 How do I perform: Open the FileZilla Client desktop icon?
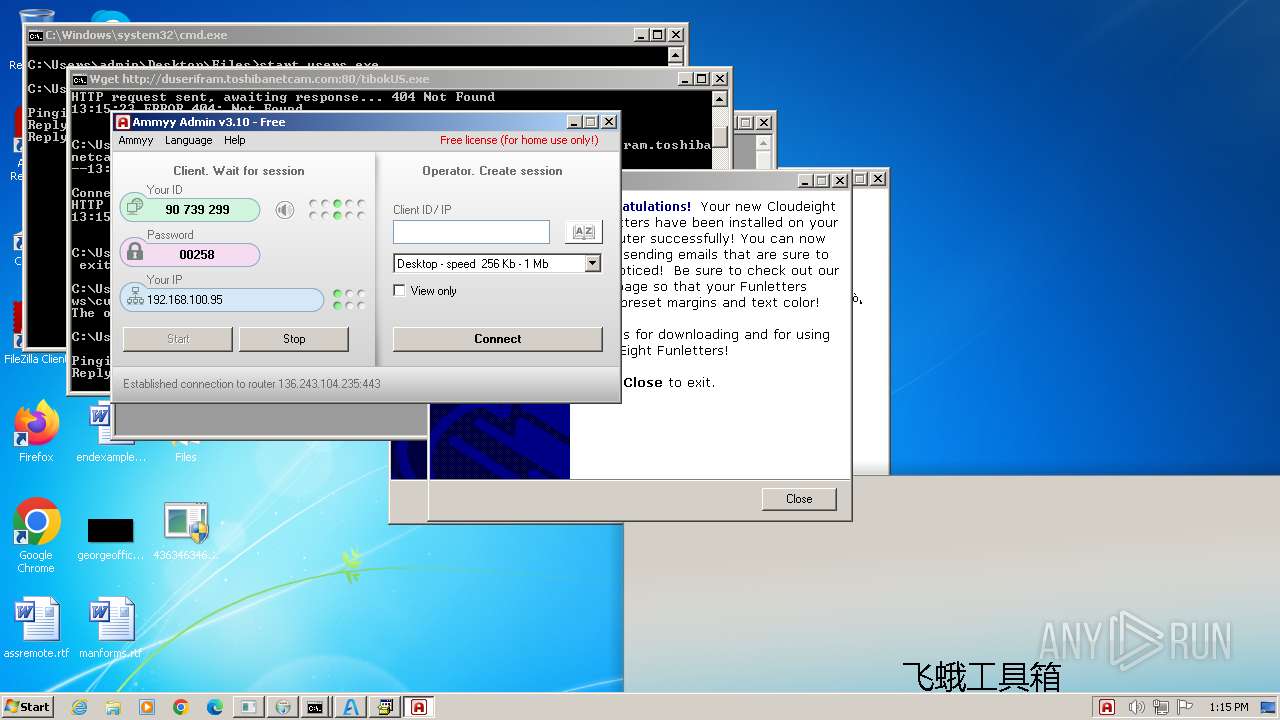(x=34, y=359)
